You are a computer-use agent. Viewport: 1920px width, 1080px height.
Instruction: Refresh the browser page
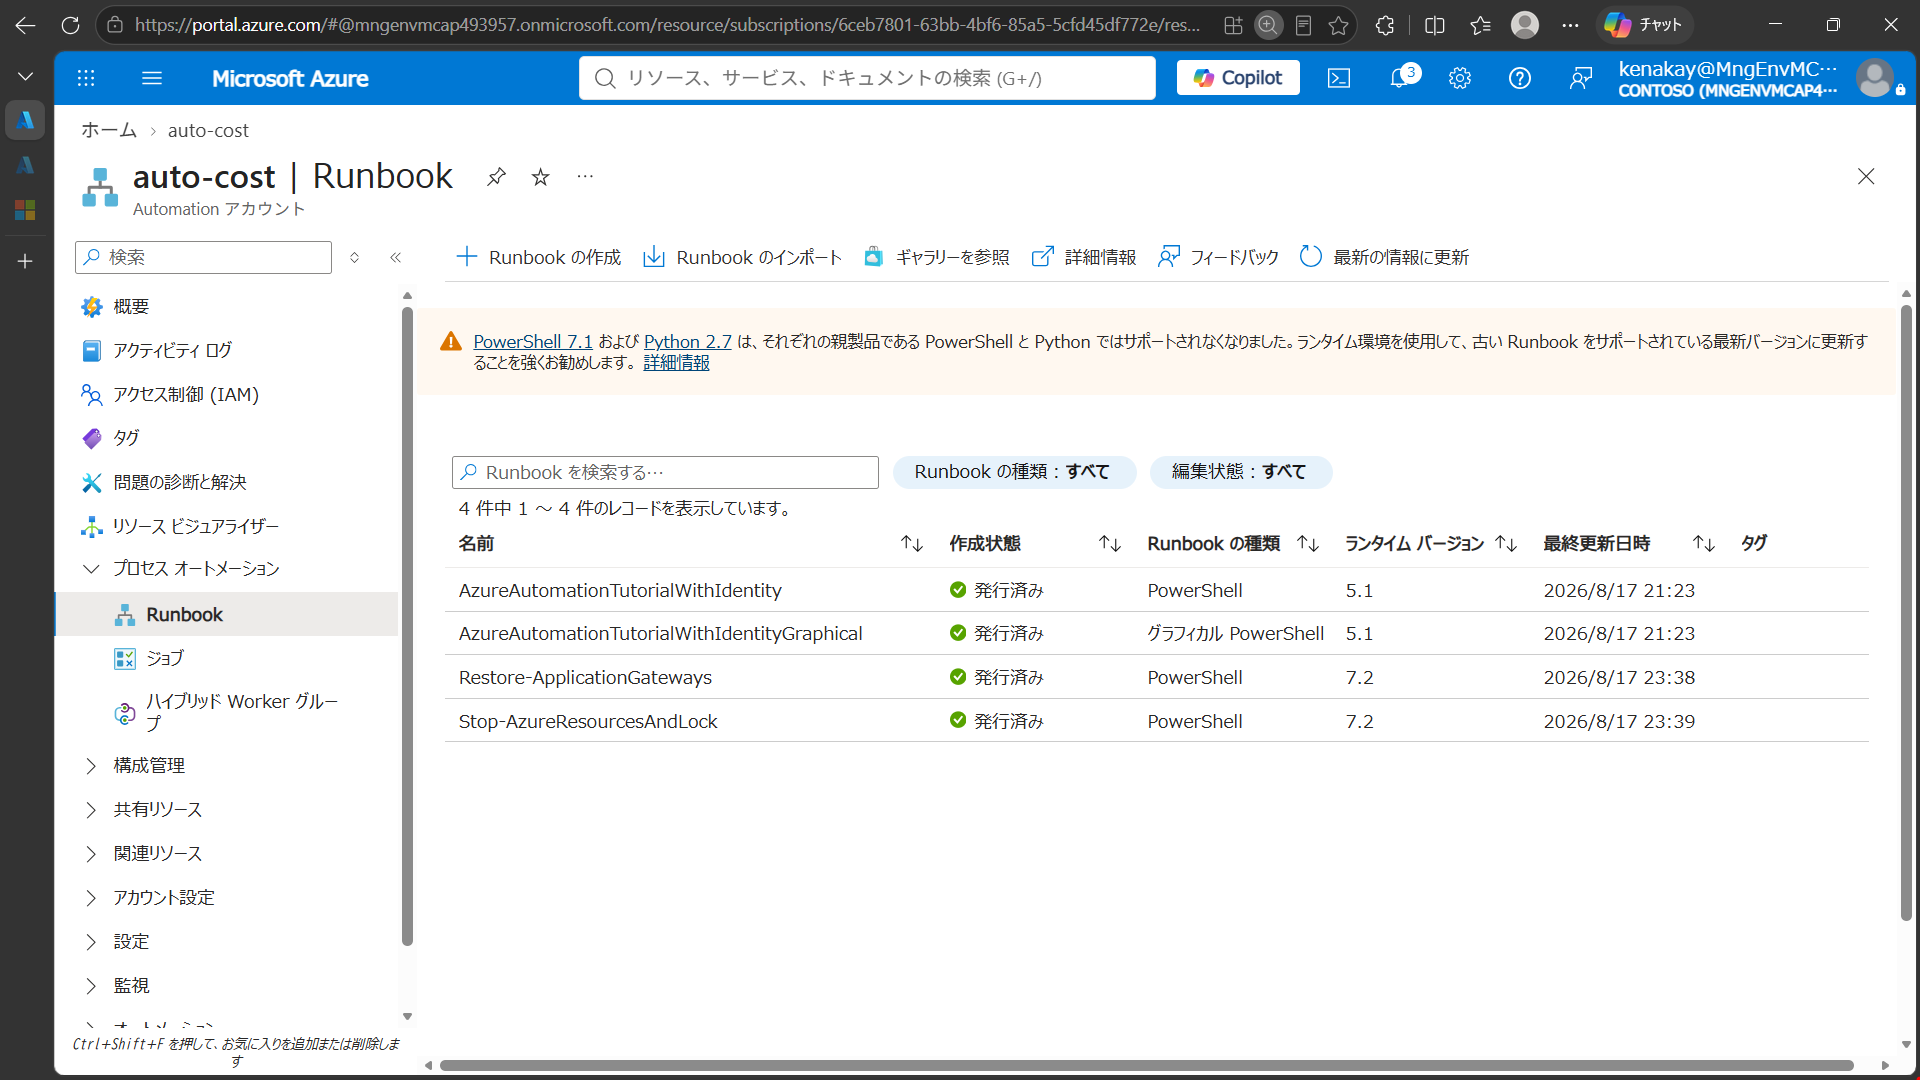[70, 25]
